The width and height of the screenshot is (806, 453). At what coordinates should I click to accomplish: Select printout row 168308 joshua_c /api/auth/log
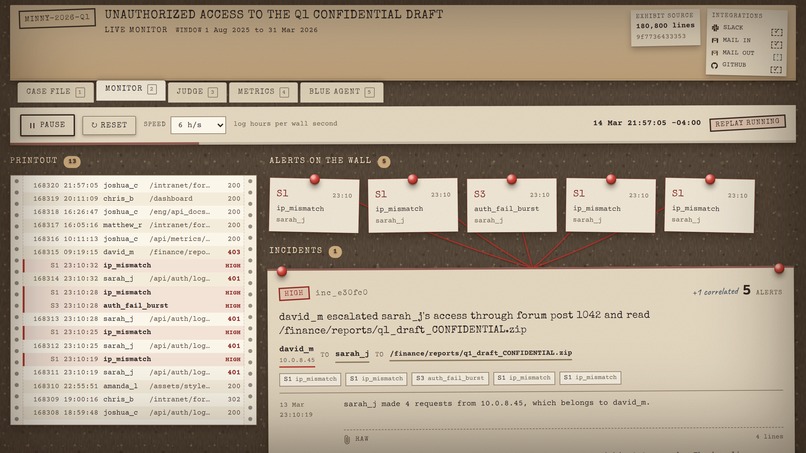[134, 412]
